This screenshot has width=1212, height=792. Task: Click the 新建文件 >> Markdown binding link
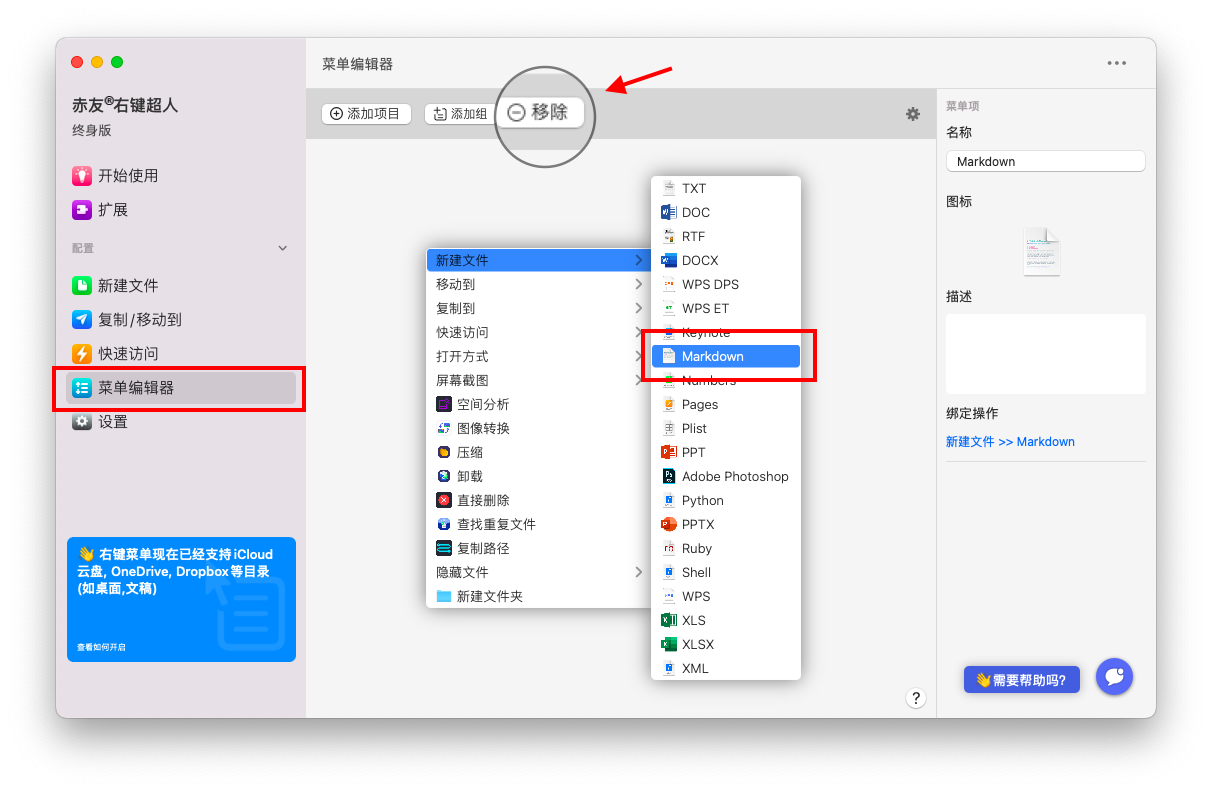click(x=1010, y=442)
